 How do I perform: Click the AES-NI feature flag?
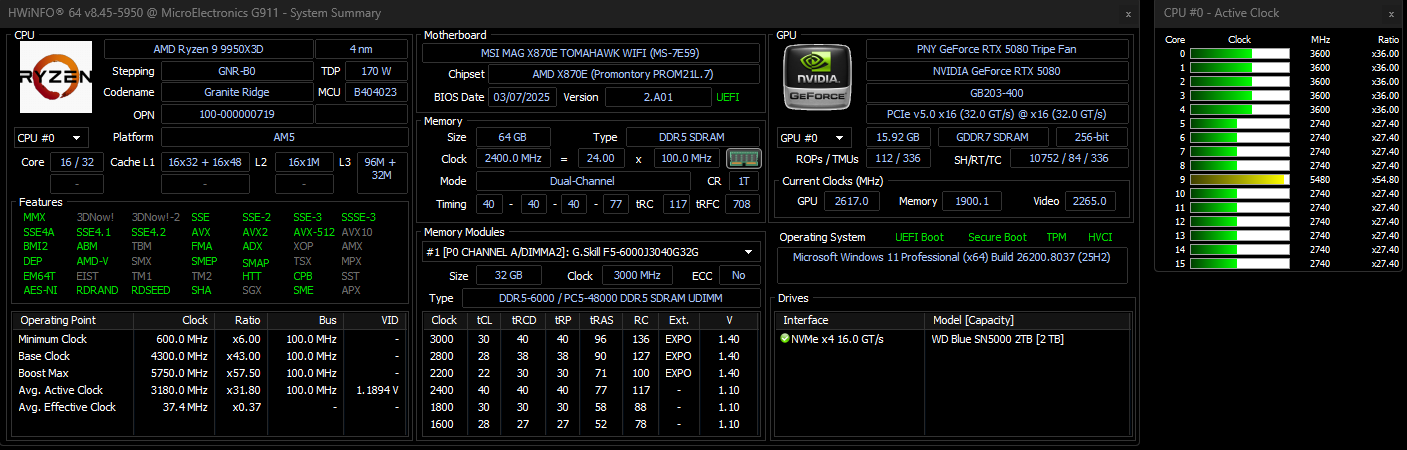pyautogui.click(x=41, y=290)
